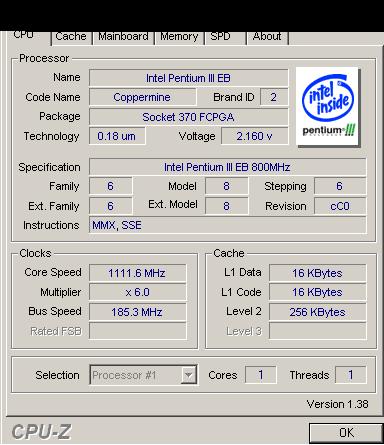Click the OK button

coord(346,433)
